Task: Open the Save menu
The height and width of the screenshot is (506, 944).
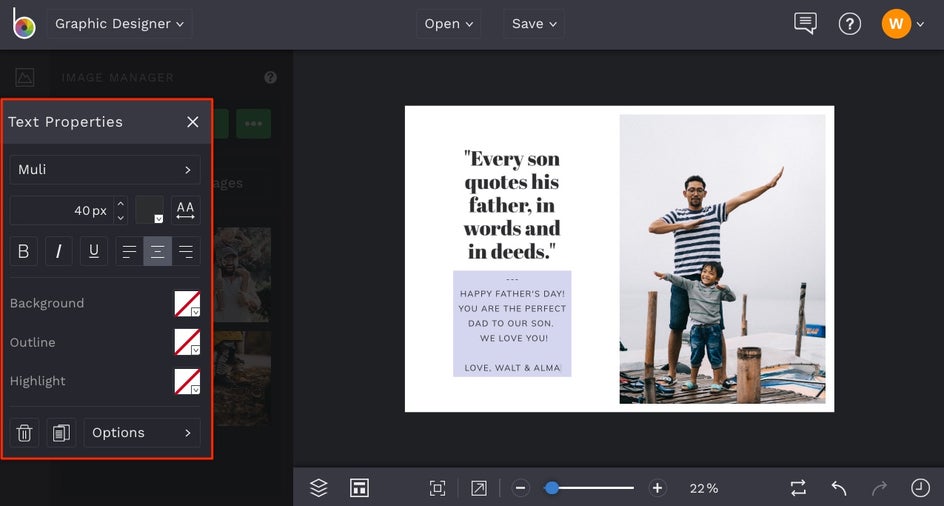Action: click(x=533, y=24)
